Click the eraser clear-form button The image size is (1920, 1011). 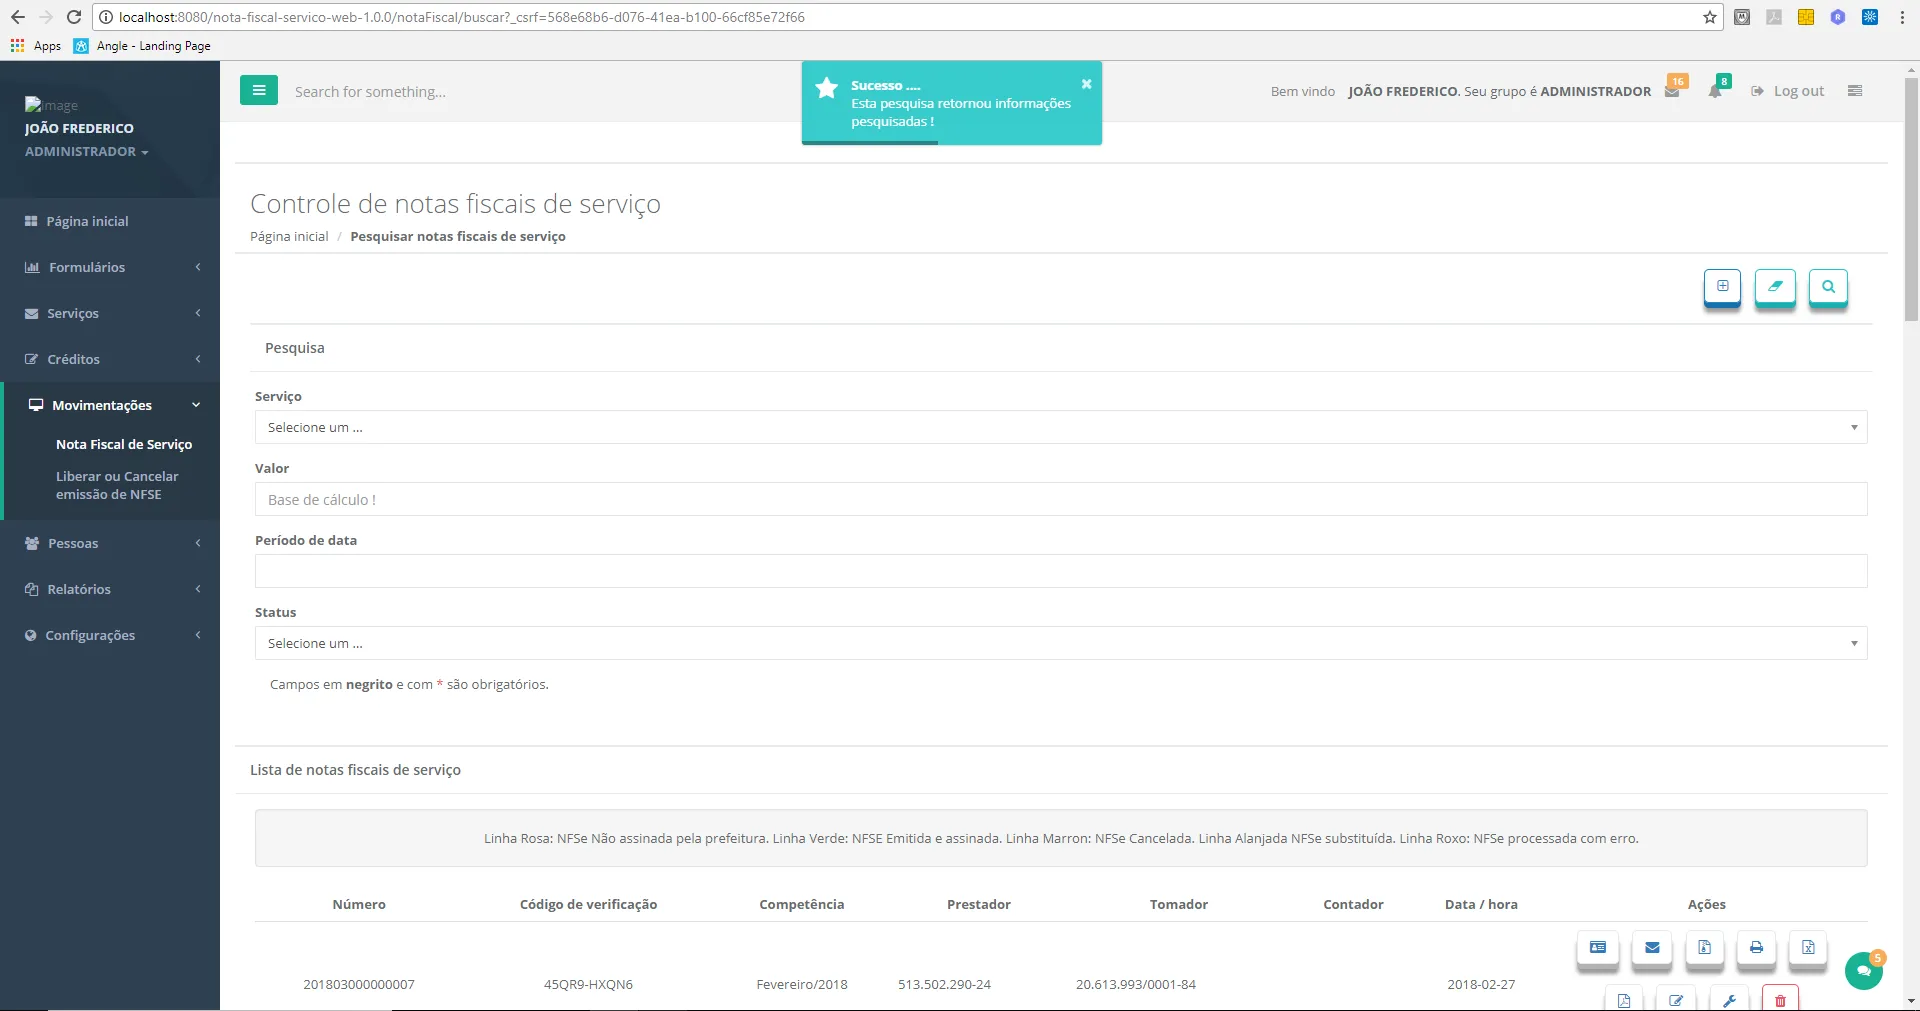click(1775, 287)
